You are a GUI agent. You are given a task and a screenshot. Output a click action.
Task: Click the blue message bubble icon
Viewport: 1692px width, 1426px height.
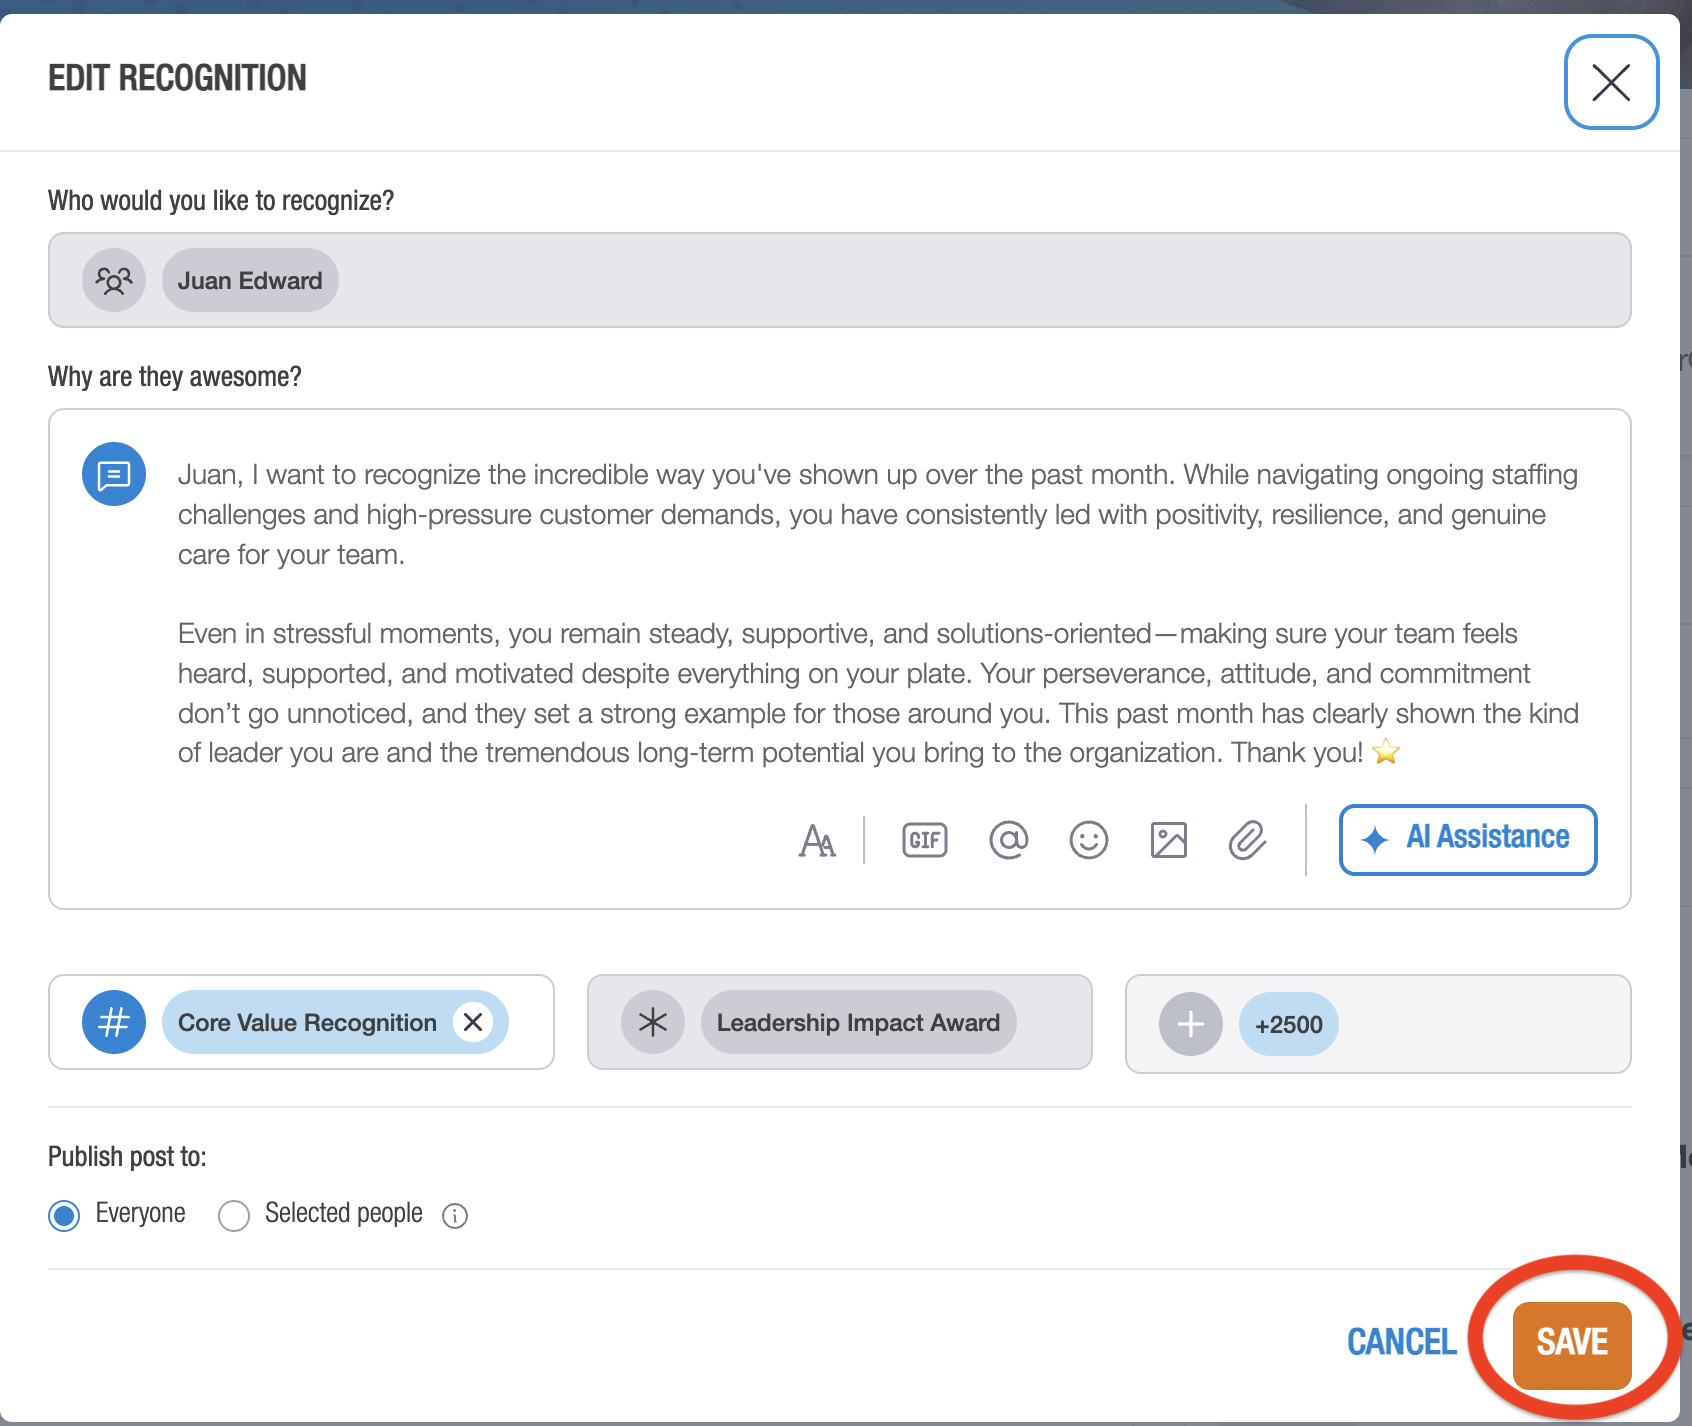pos(114,474)
